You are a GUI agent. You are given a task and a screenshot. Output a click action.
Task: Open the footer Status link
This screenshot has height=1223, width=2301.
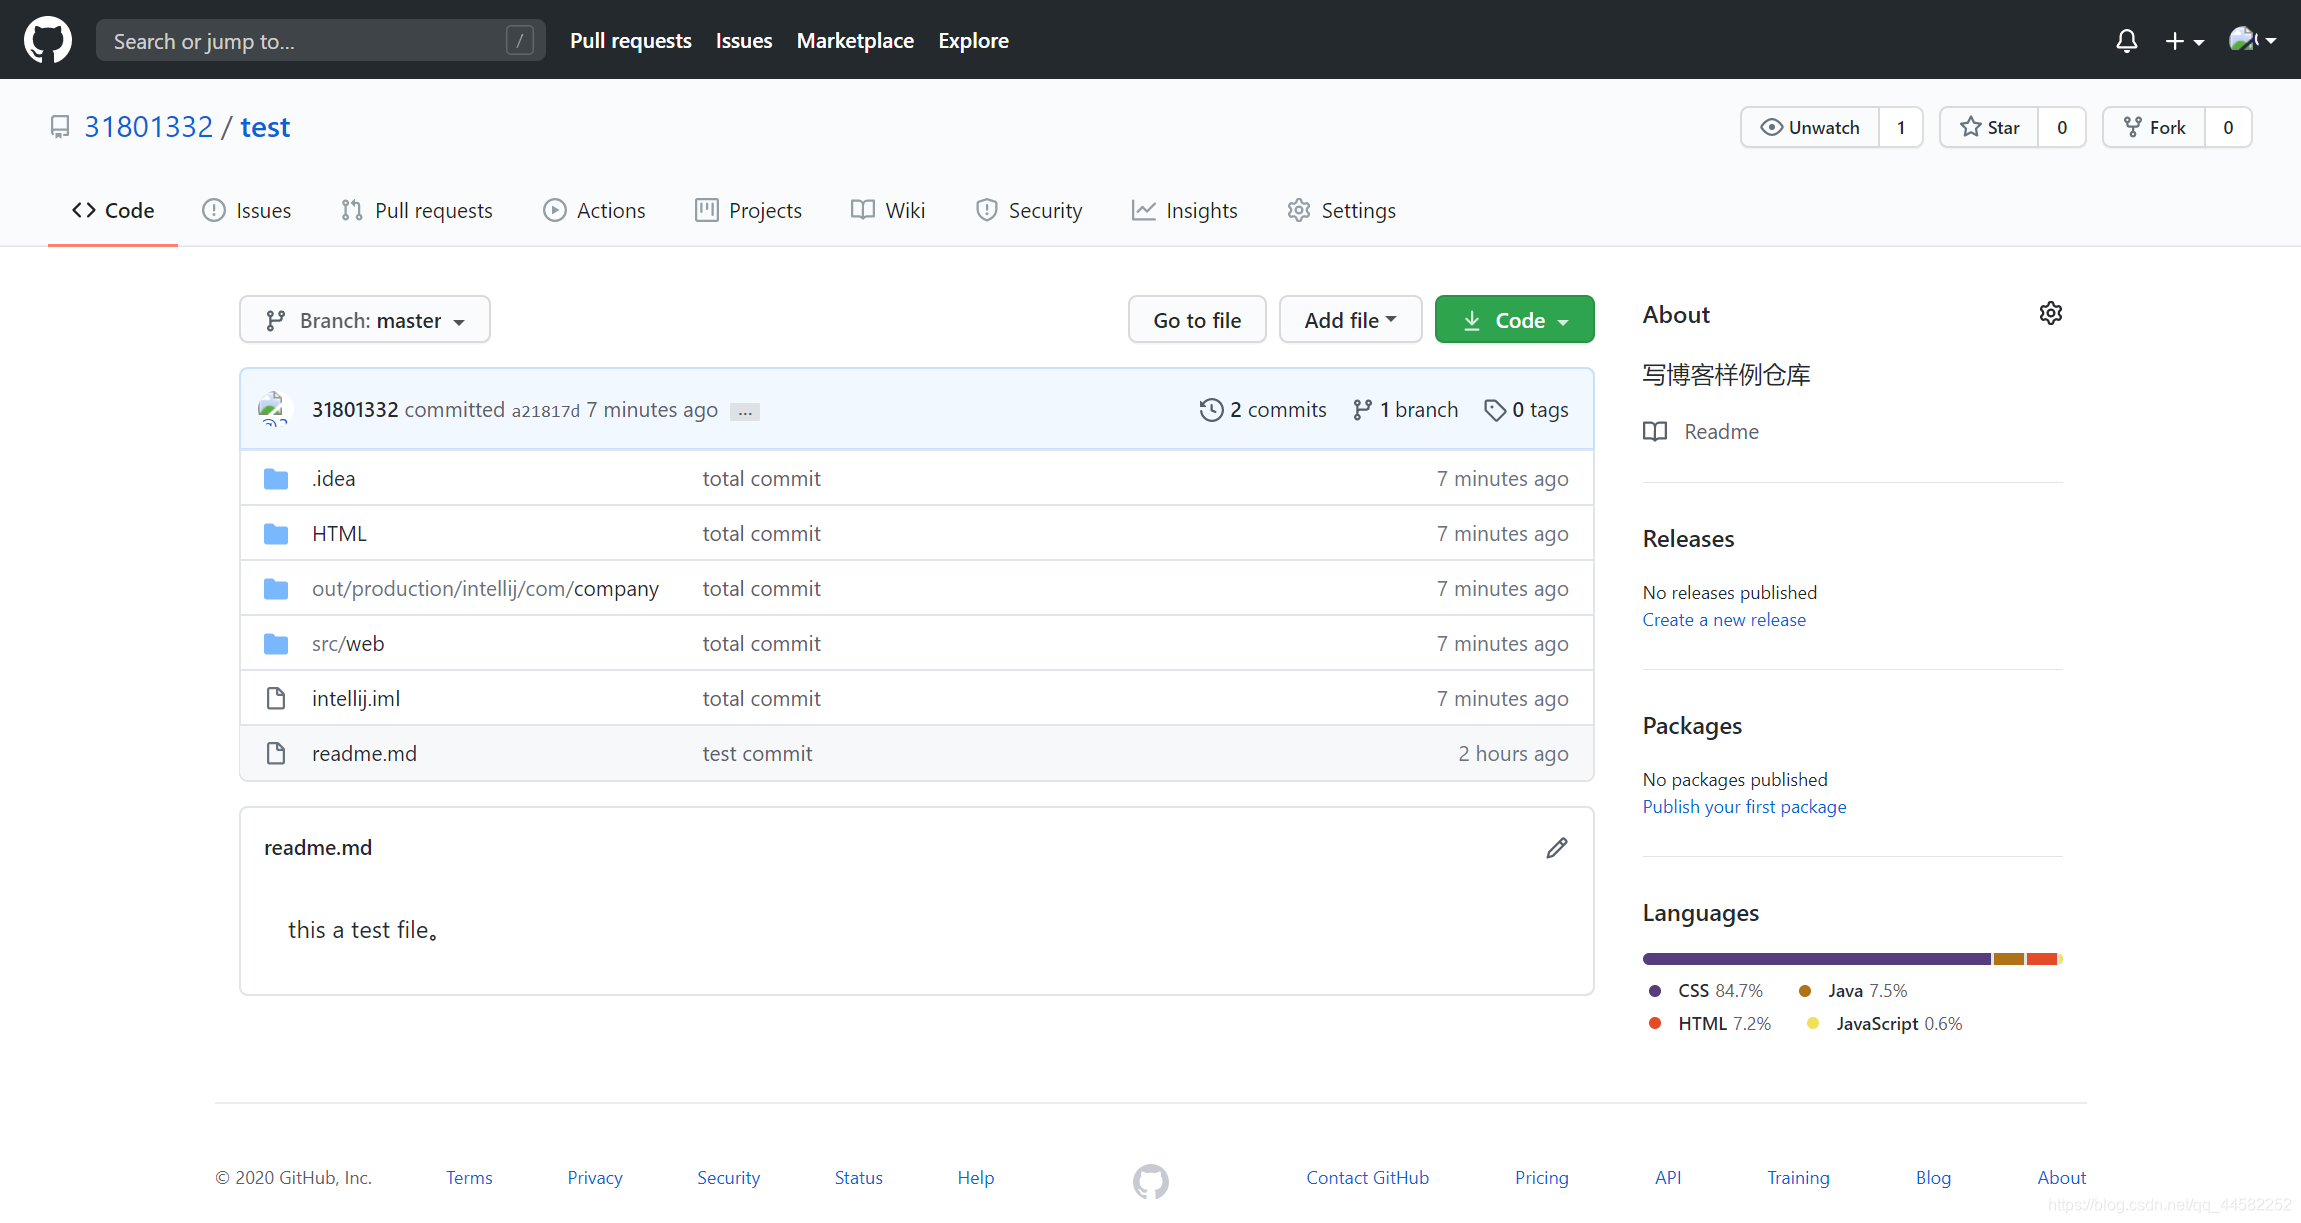pyautogui.click(x=858, y=1178)
